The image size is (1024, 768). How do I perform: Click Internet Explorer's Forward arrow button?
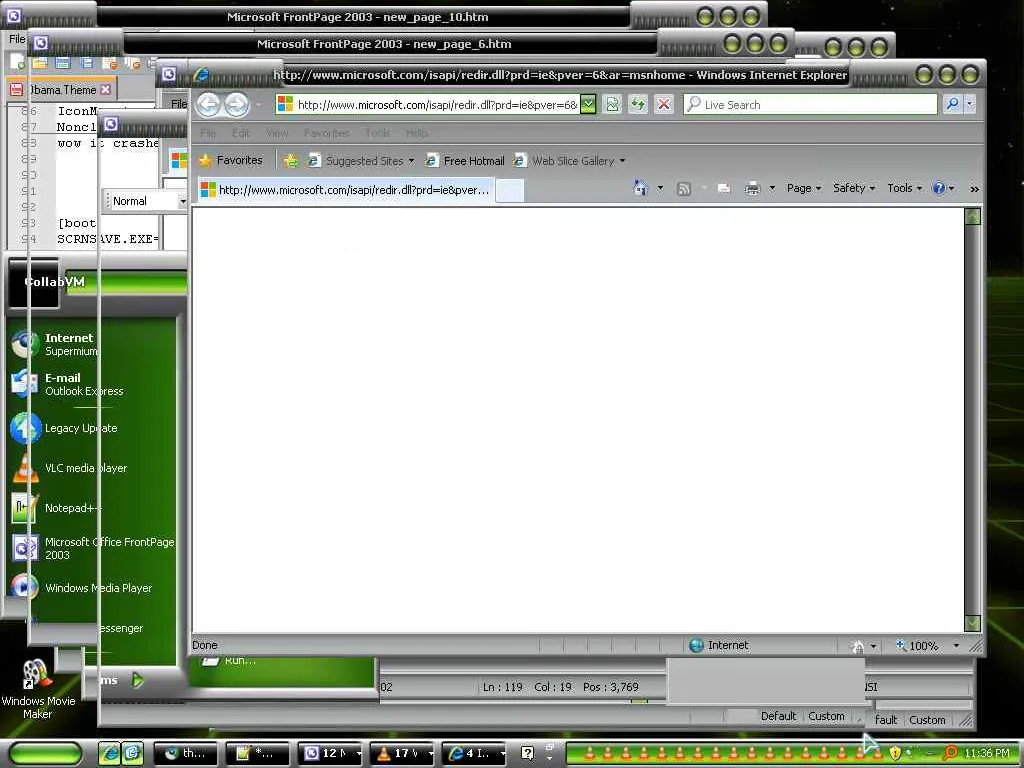coord(236,104)
